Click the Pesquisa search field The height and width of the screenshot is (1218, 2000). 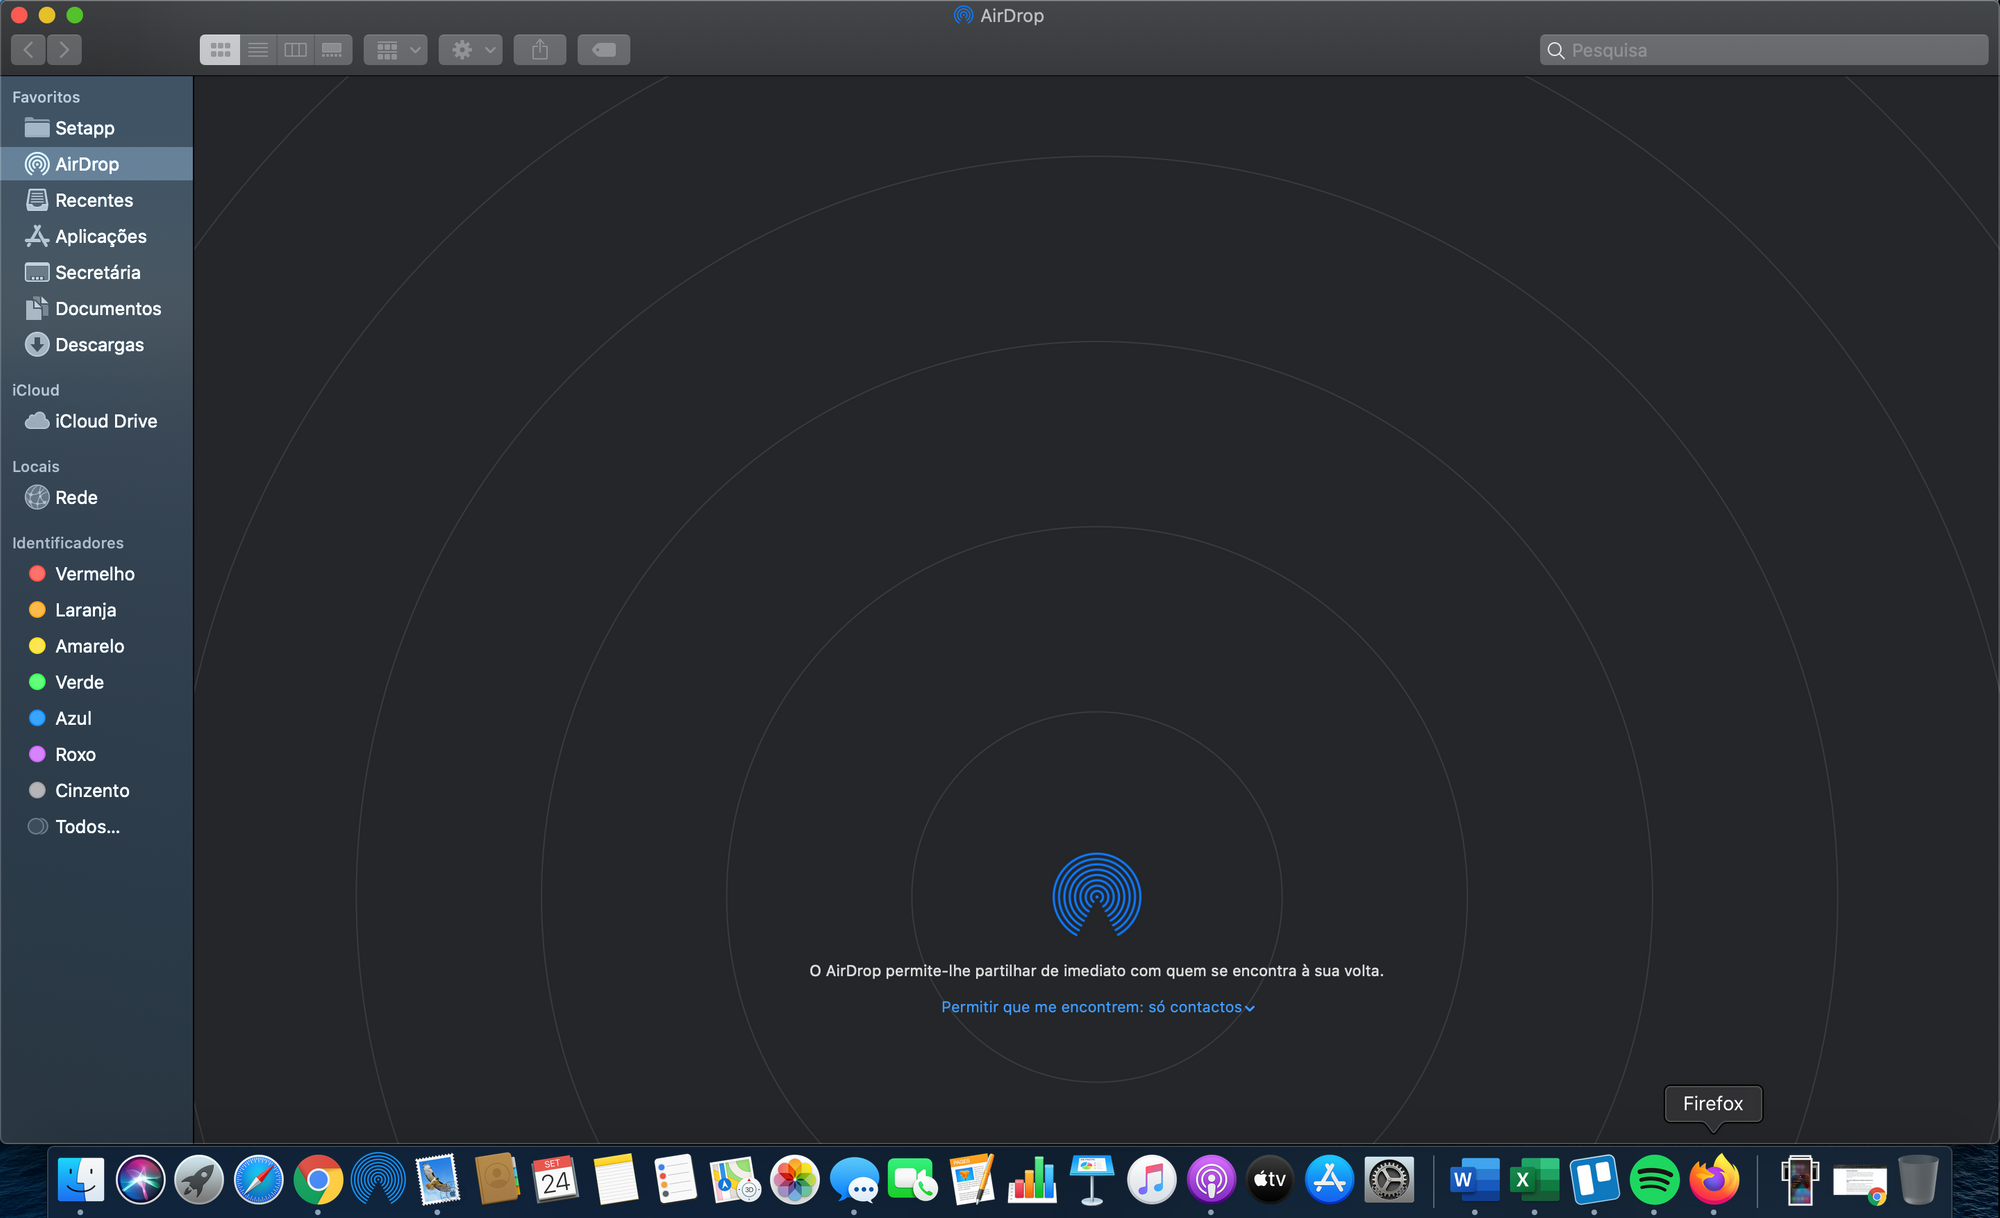click(x=1764, y=50)
